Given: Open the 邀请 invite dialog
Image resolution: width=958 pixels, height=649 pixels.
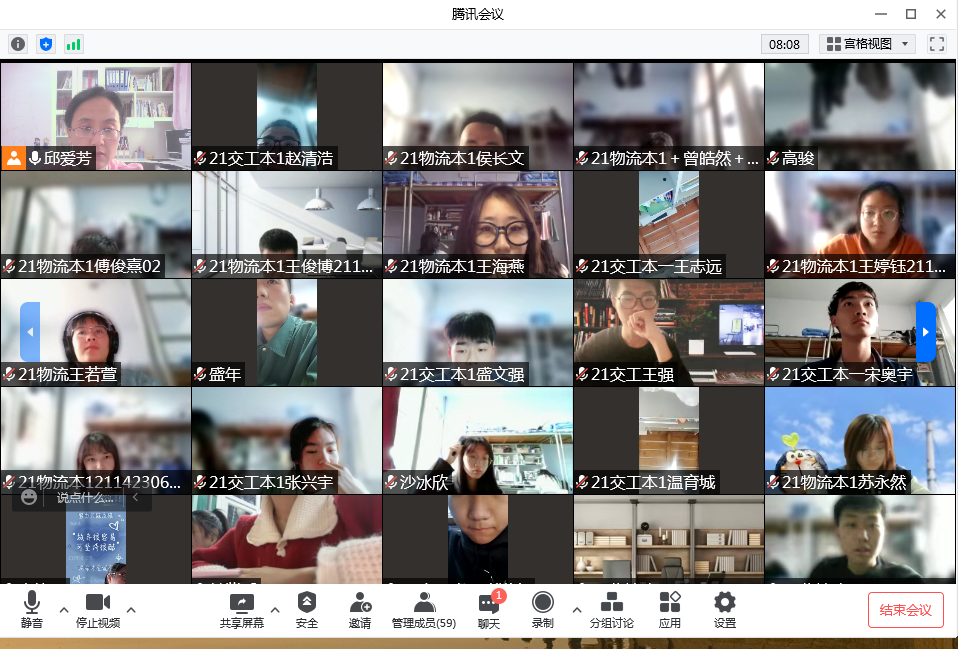Looking at the screenshot, I should [x=360, y=610].
